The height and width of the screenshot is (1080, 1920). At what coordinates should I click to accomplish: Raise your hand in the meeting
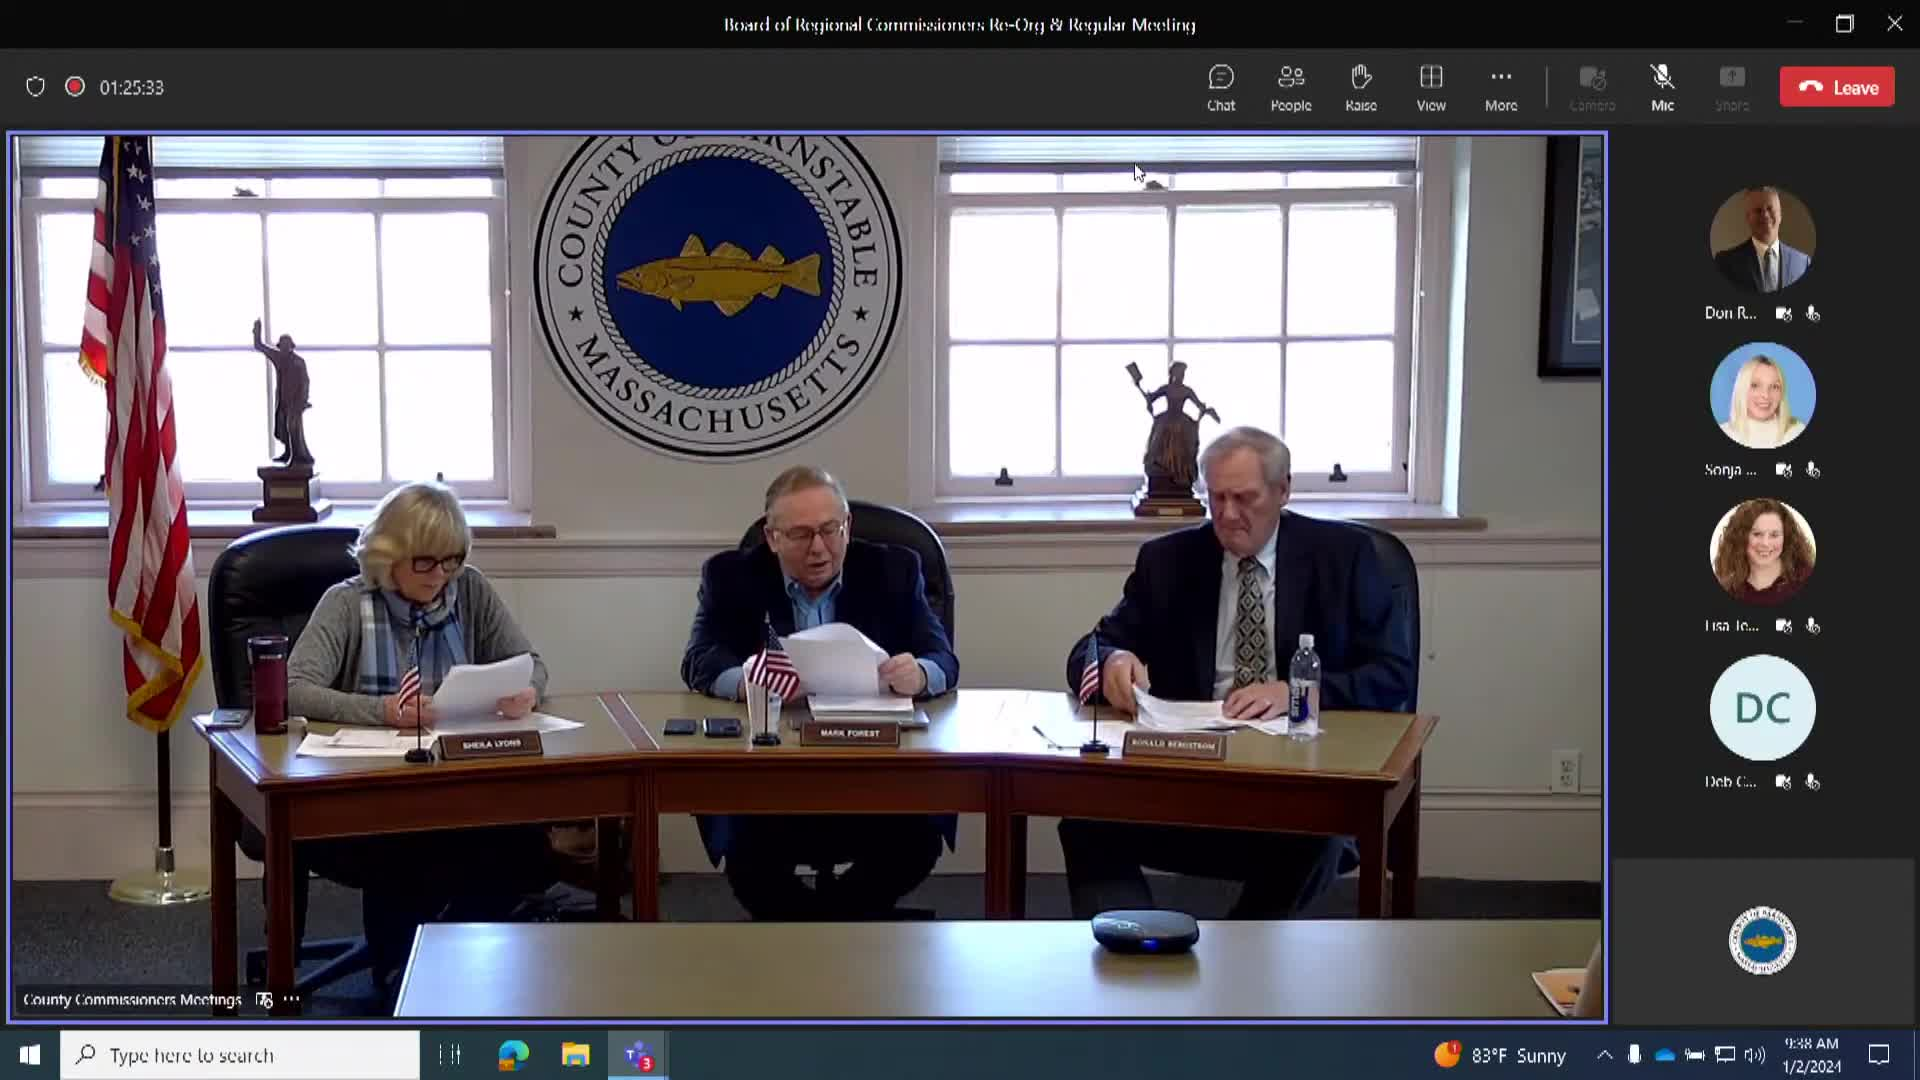pyautogui.click(x=1360, y=87)
